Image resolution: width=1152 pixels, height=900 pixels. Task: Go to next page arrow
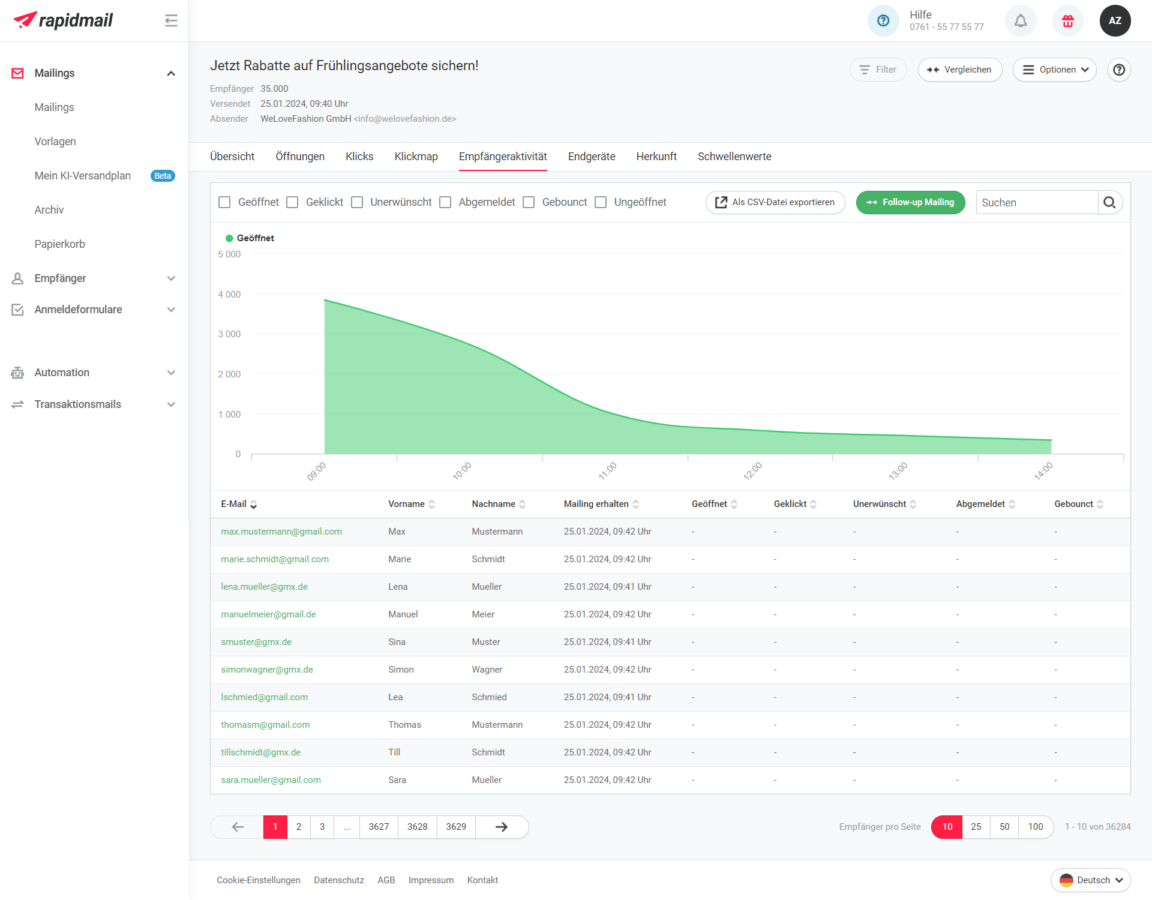pyautogui.click(x=502, y=827)
